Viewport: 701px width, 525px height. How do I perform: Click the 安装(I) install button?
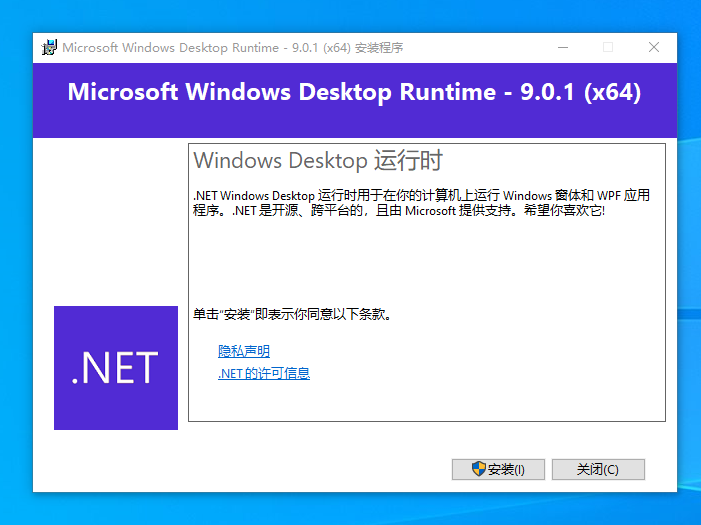[x=498, y=469]
